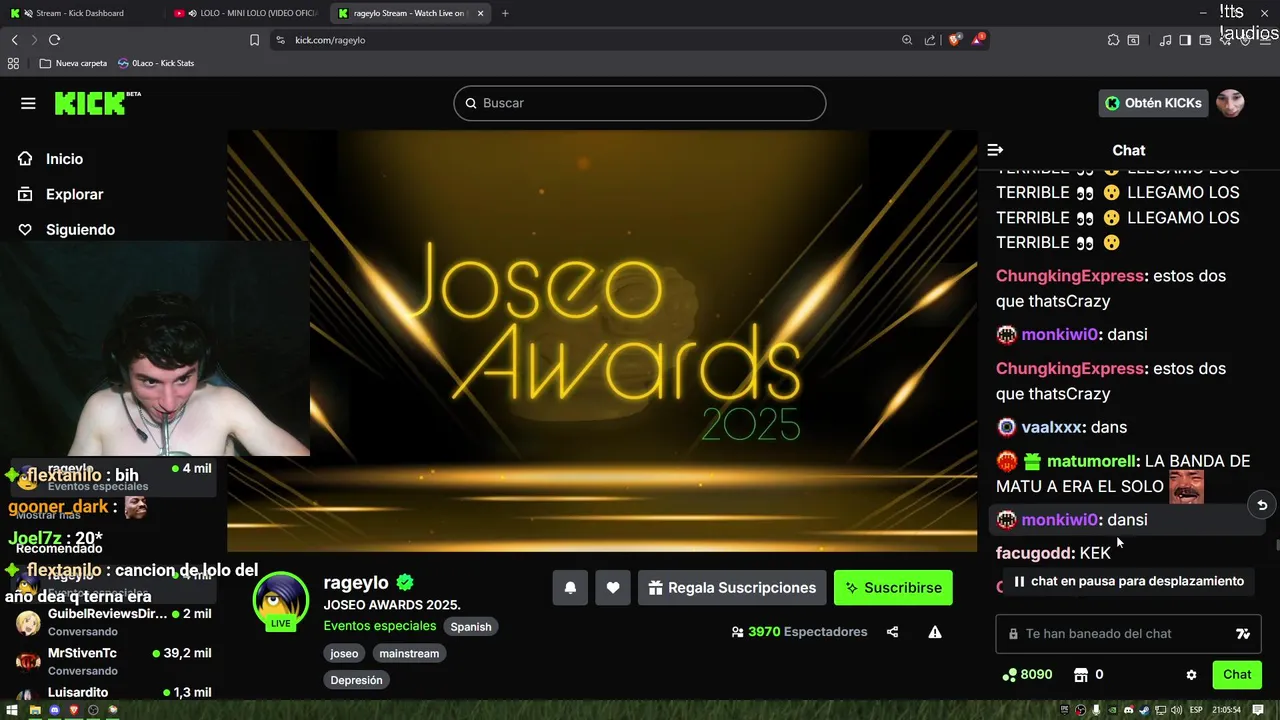This screenshot has height=720, width=1280.
Task: Share page icon in address bar
Action: tap(930, 40)
